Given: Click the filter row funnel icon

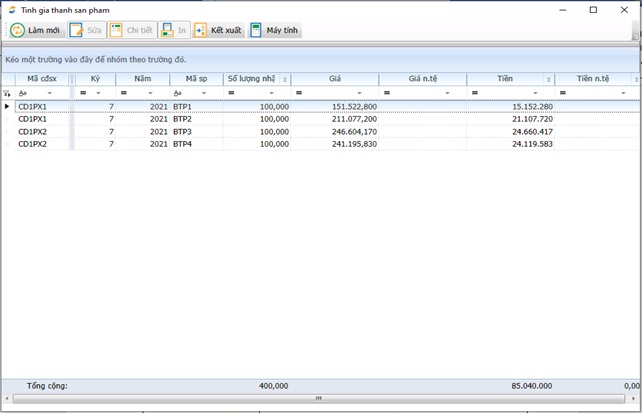Looking at the screenshot, I should [7, 93].
